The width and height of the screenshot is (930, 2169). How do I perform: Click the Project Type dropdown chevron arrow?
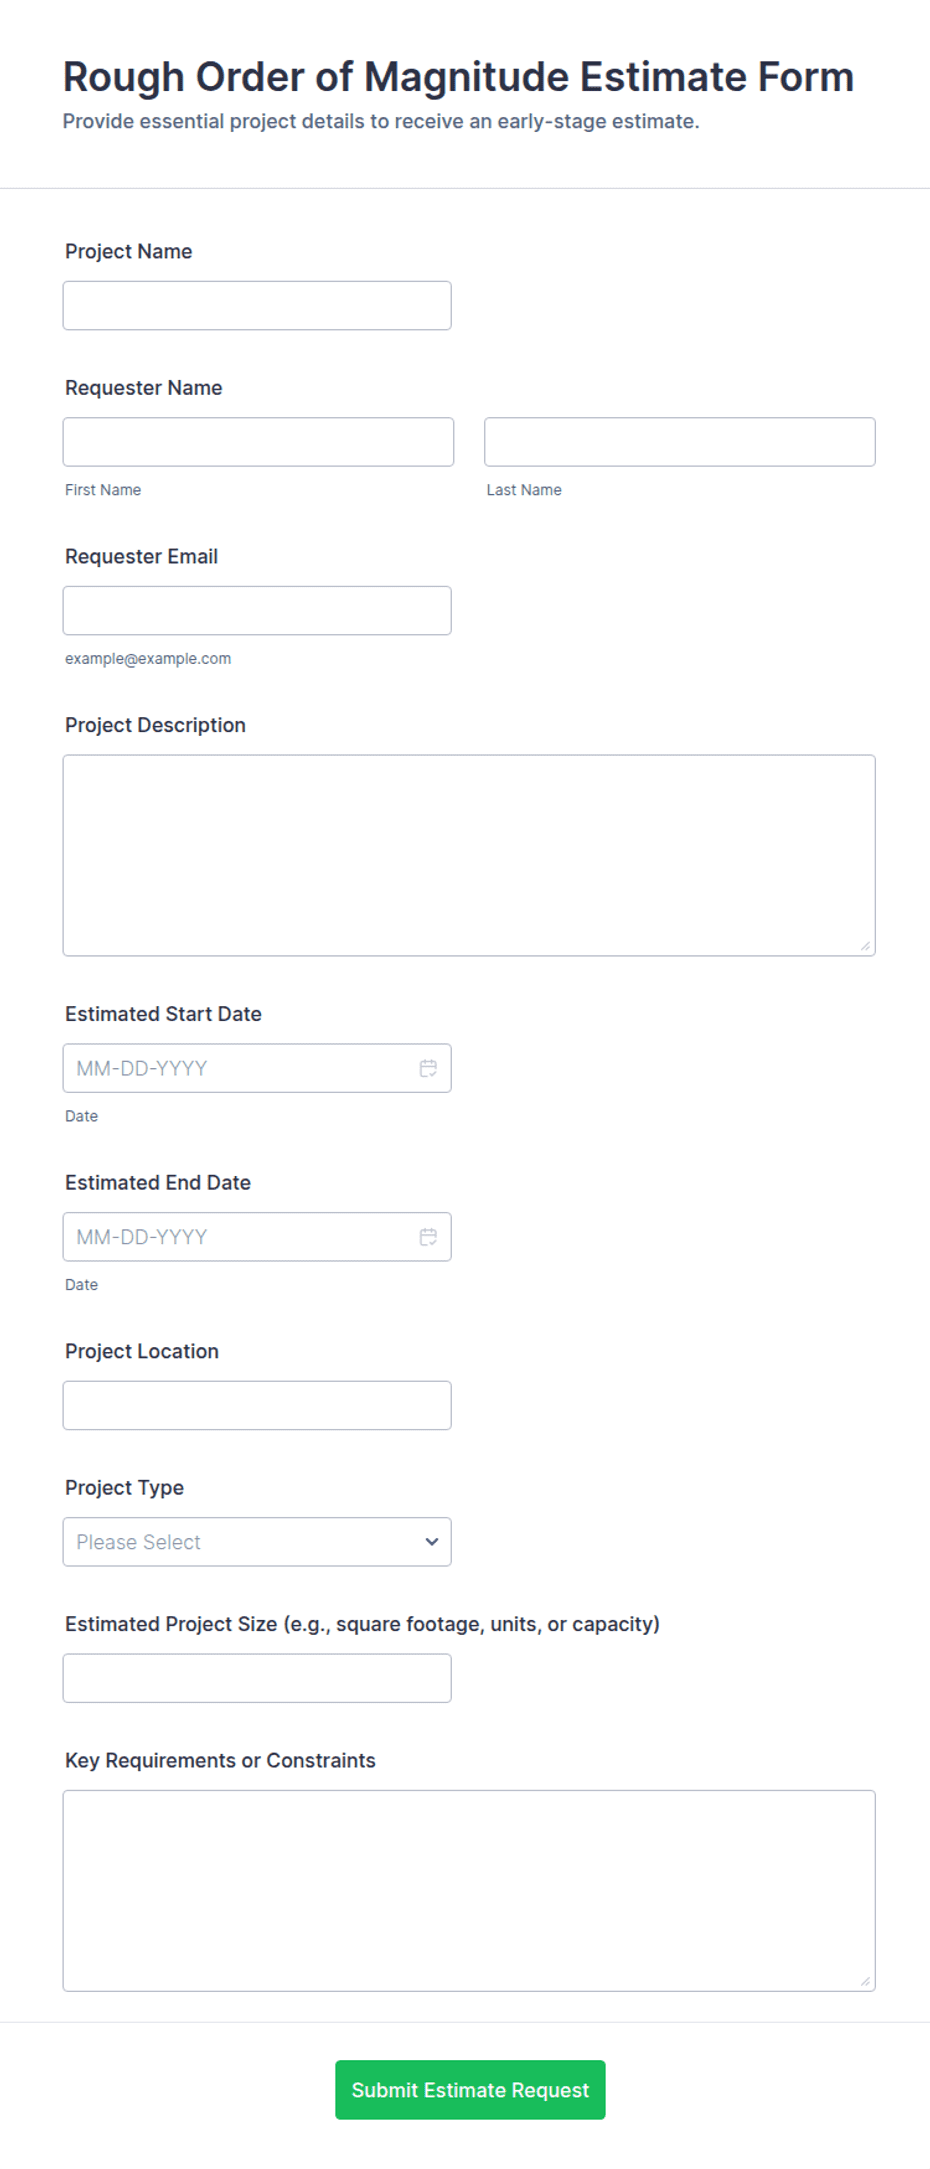coord(431,1542)
